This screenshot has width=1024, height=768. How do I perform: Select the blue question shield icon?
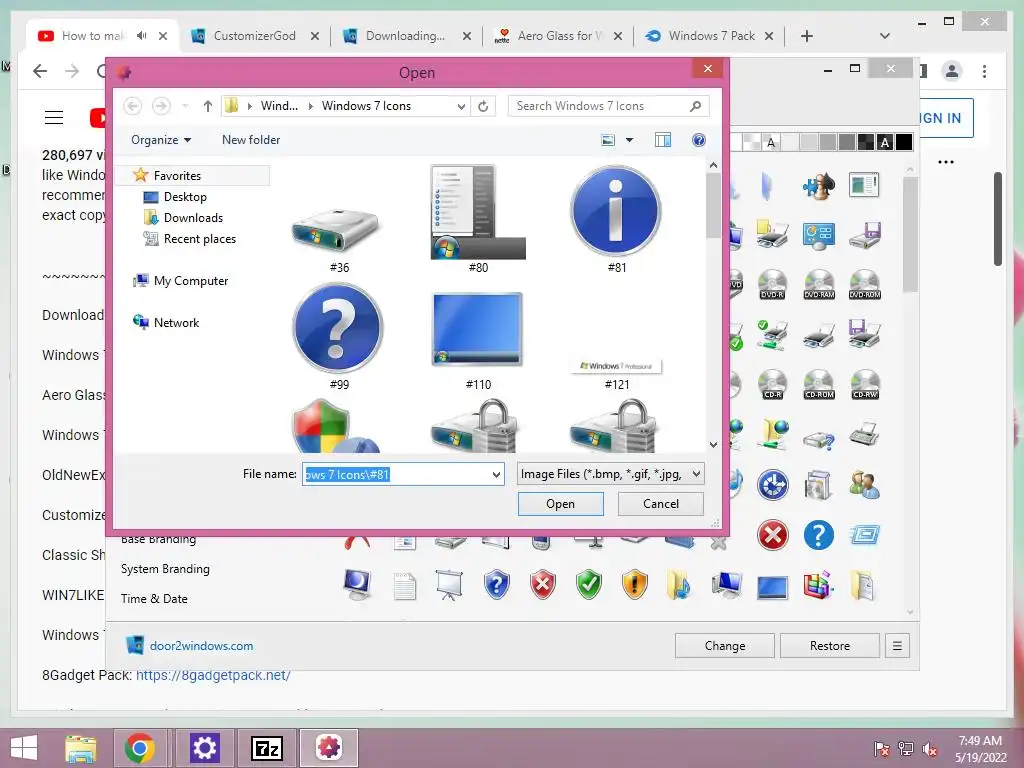[496, 584]
